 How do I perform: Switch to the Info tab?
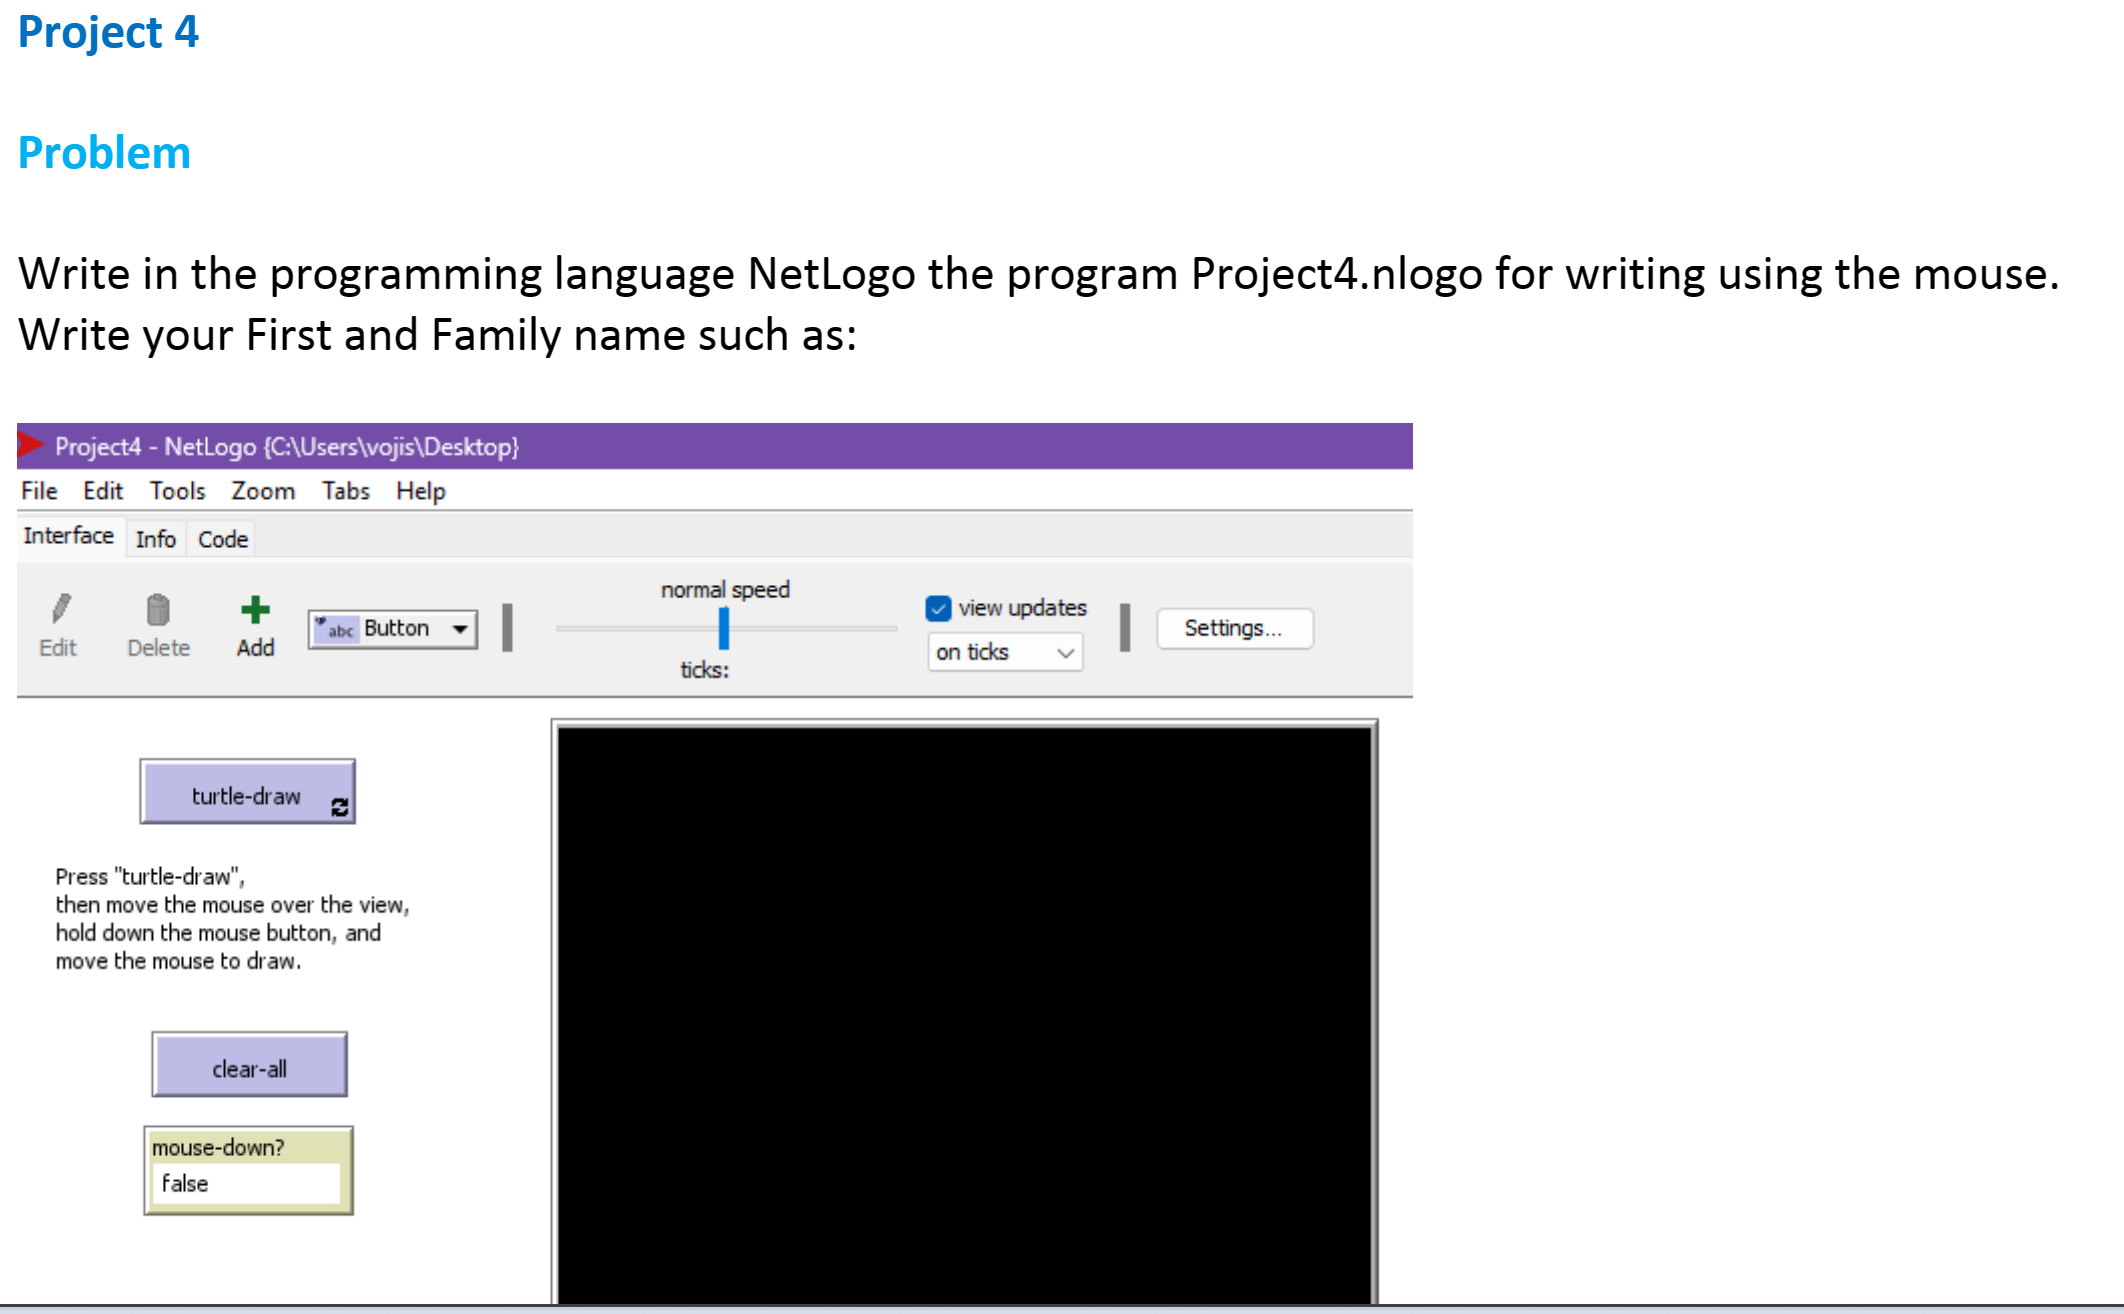click(x=155, y=539)
